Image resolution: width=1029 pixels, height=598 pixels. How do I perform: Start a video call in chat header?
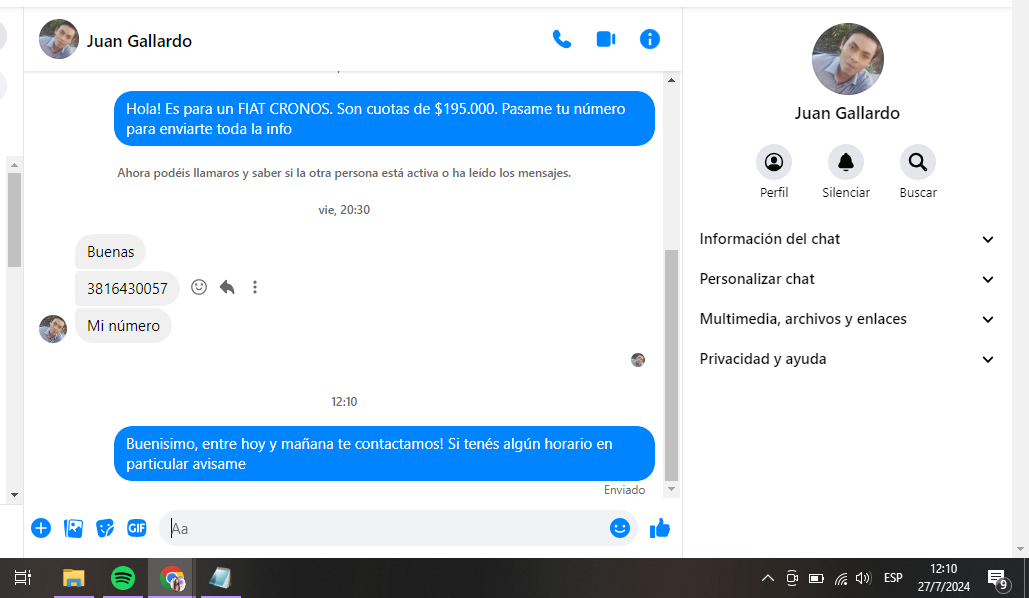pyautogui.click(x=606, y=39)
